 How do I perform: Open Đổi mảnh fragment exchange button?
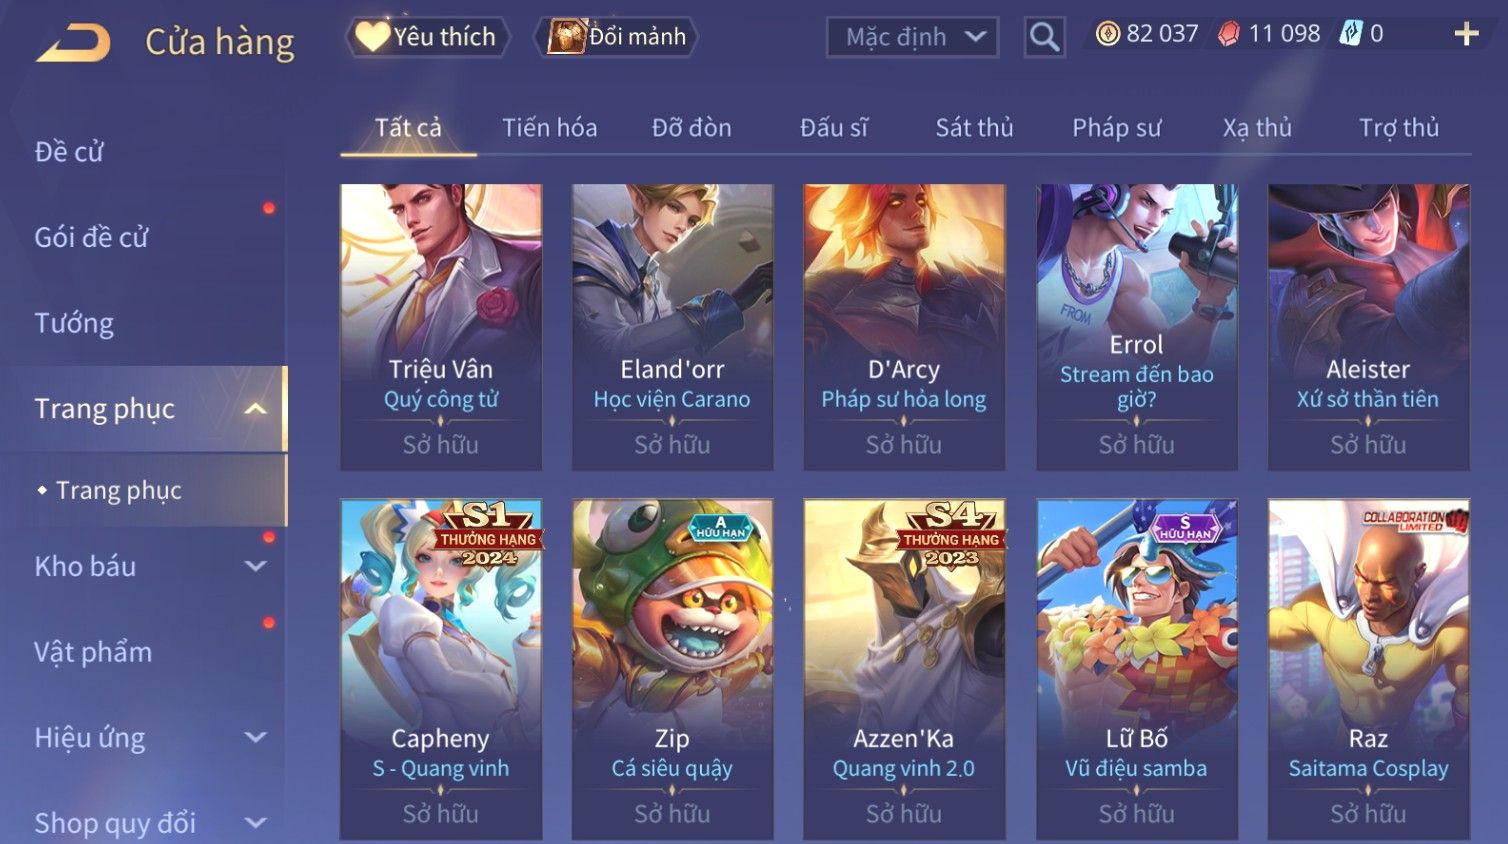(619, 37)
